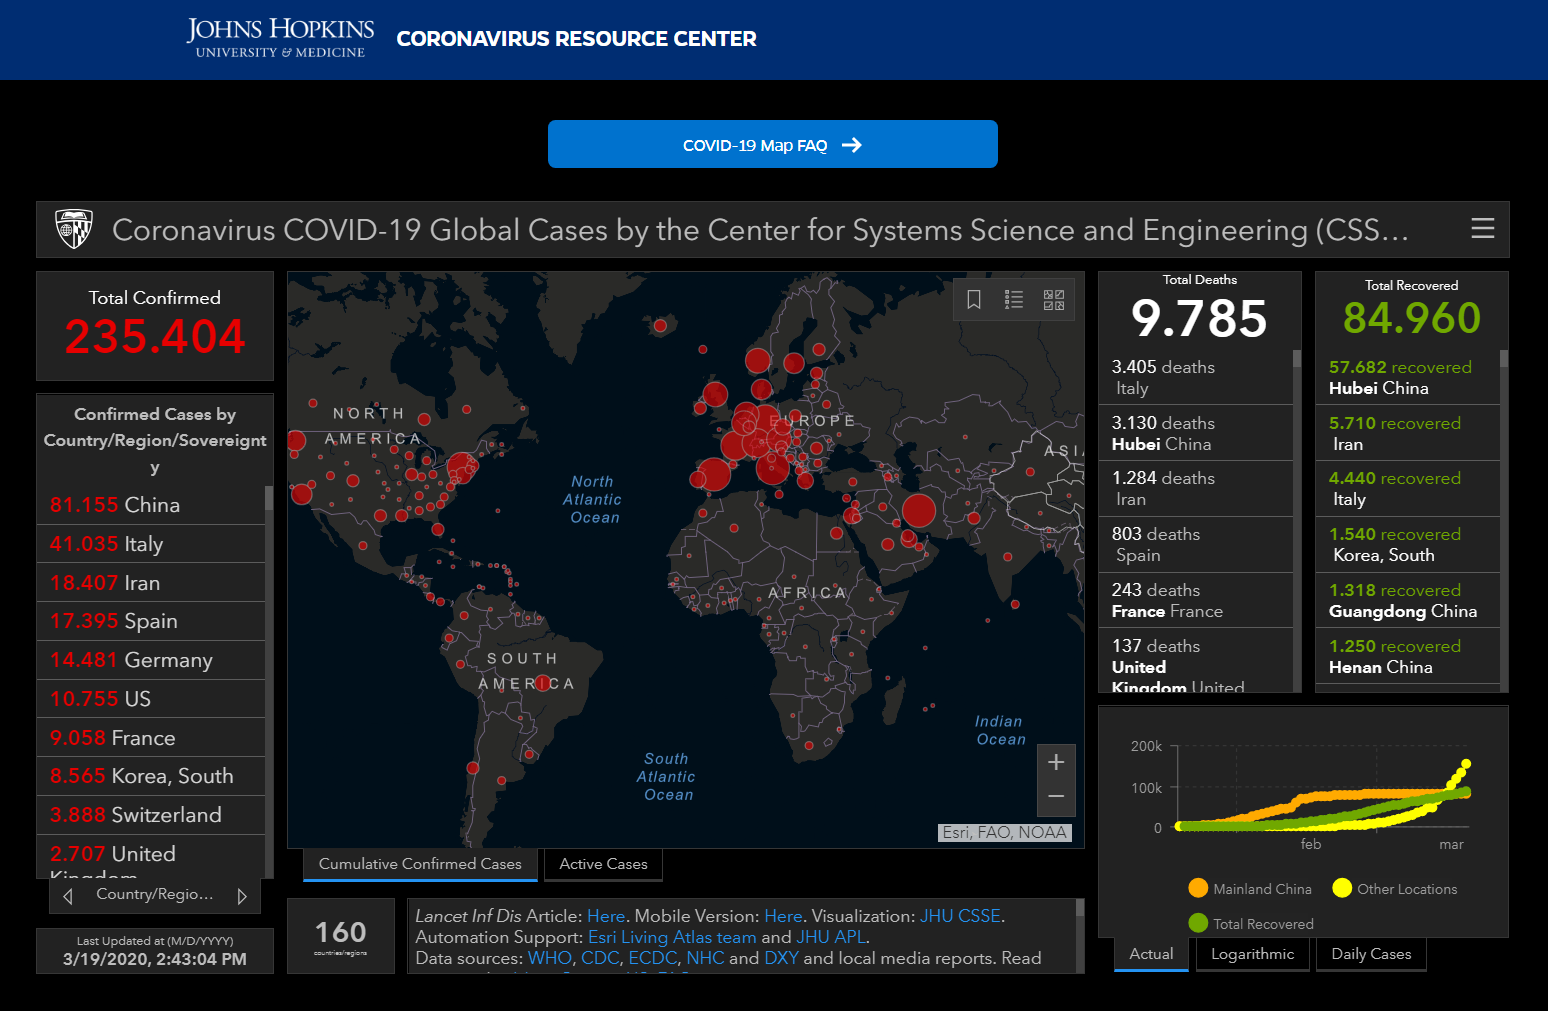Select the Logarithmic chart tab
This screenshot has width=1548, height=1011.
pos(1253,954)
